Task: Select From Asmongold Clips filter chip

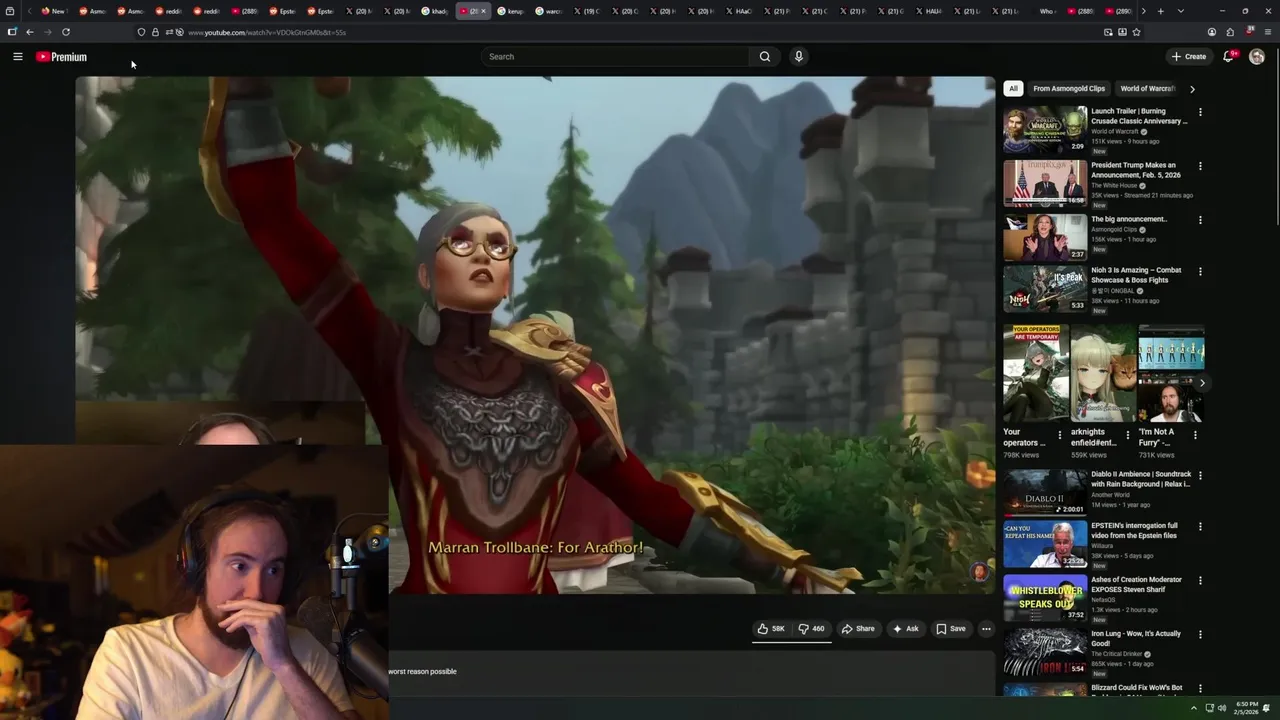Action: point(1069,89)
